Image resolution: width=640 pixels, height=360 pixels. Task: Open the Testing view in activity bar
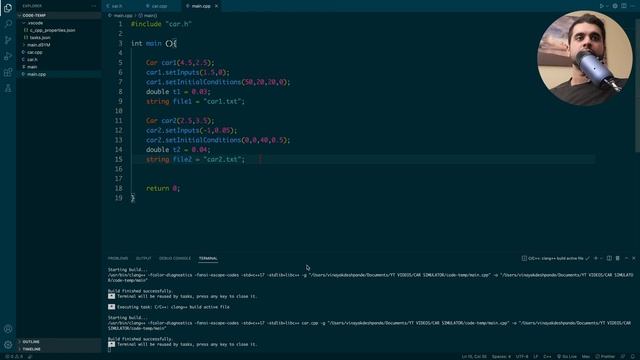click(8, 88)
